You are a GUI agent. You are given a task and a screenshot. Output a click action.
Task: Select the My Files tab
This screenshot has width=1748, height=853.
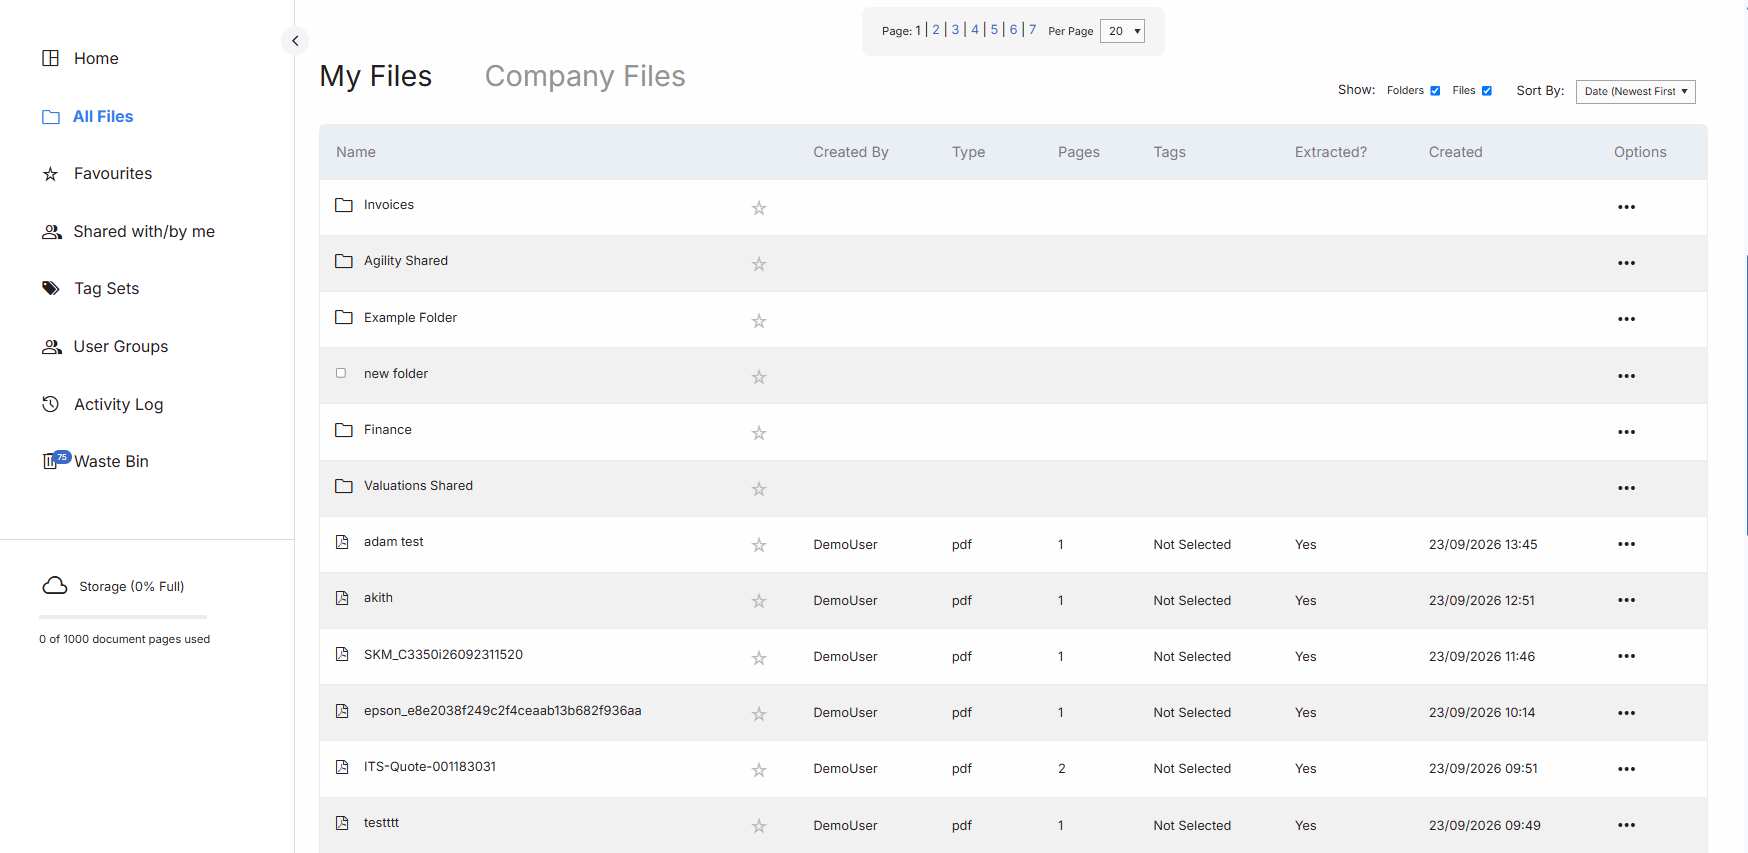pos(376,76)
